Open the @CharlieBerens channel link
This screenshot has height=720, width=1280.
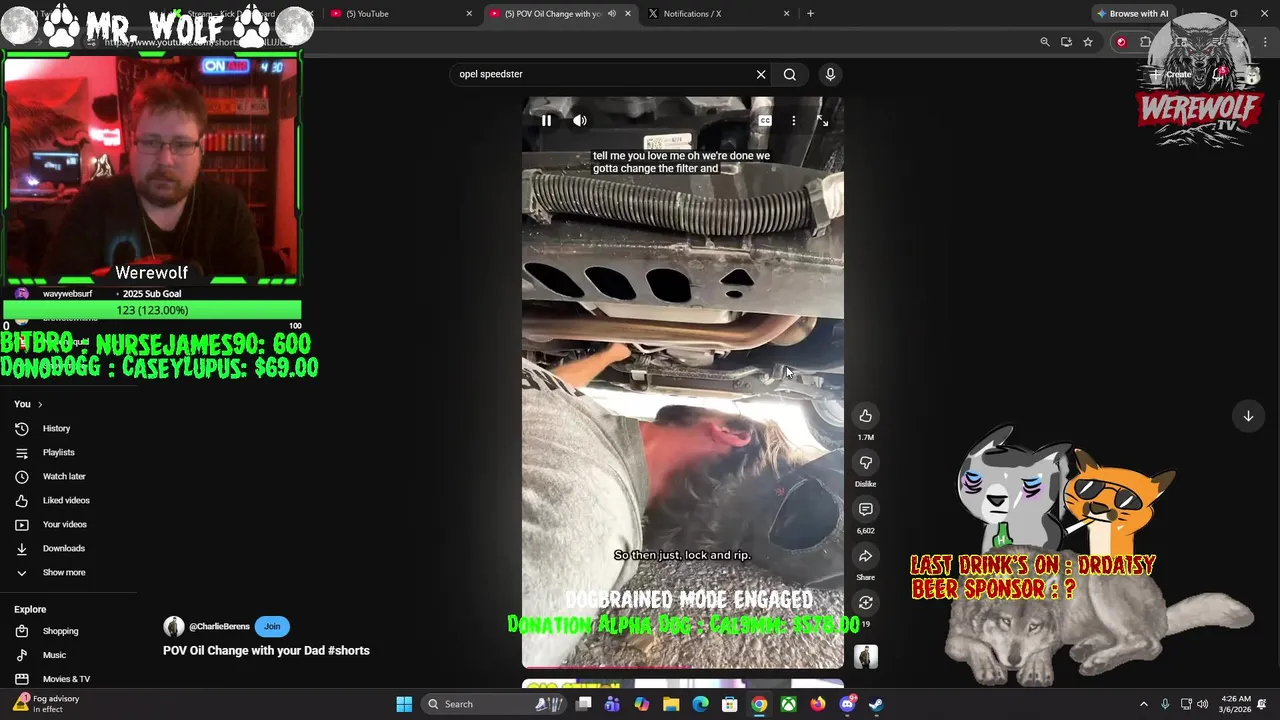pos(219,626)
